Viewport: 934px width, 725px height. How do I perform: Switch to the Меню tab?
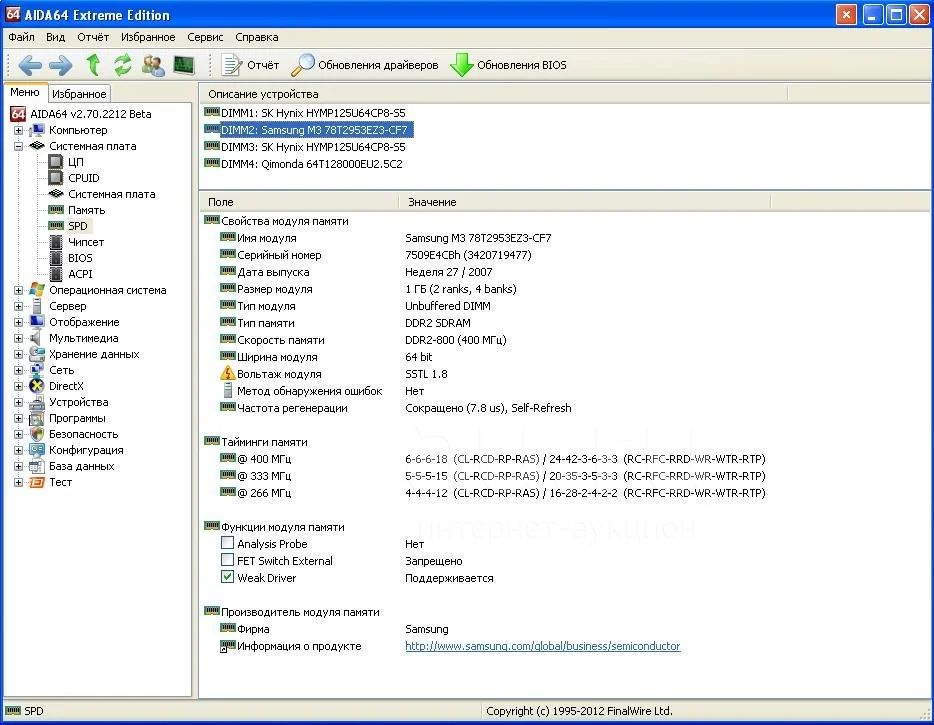click(25, 92)
